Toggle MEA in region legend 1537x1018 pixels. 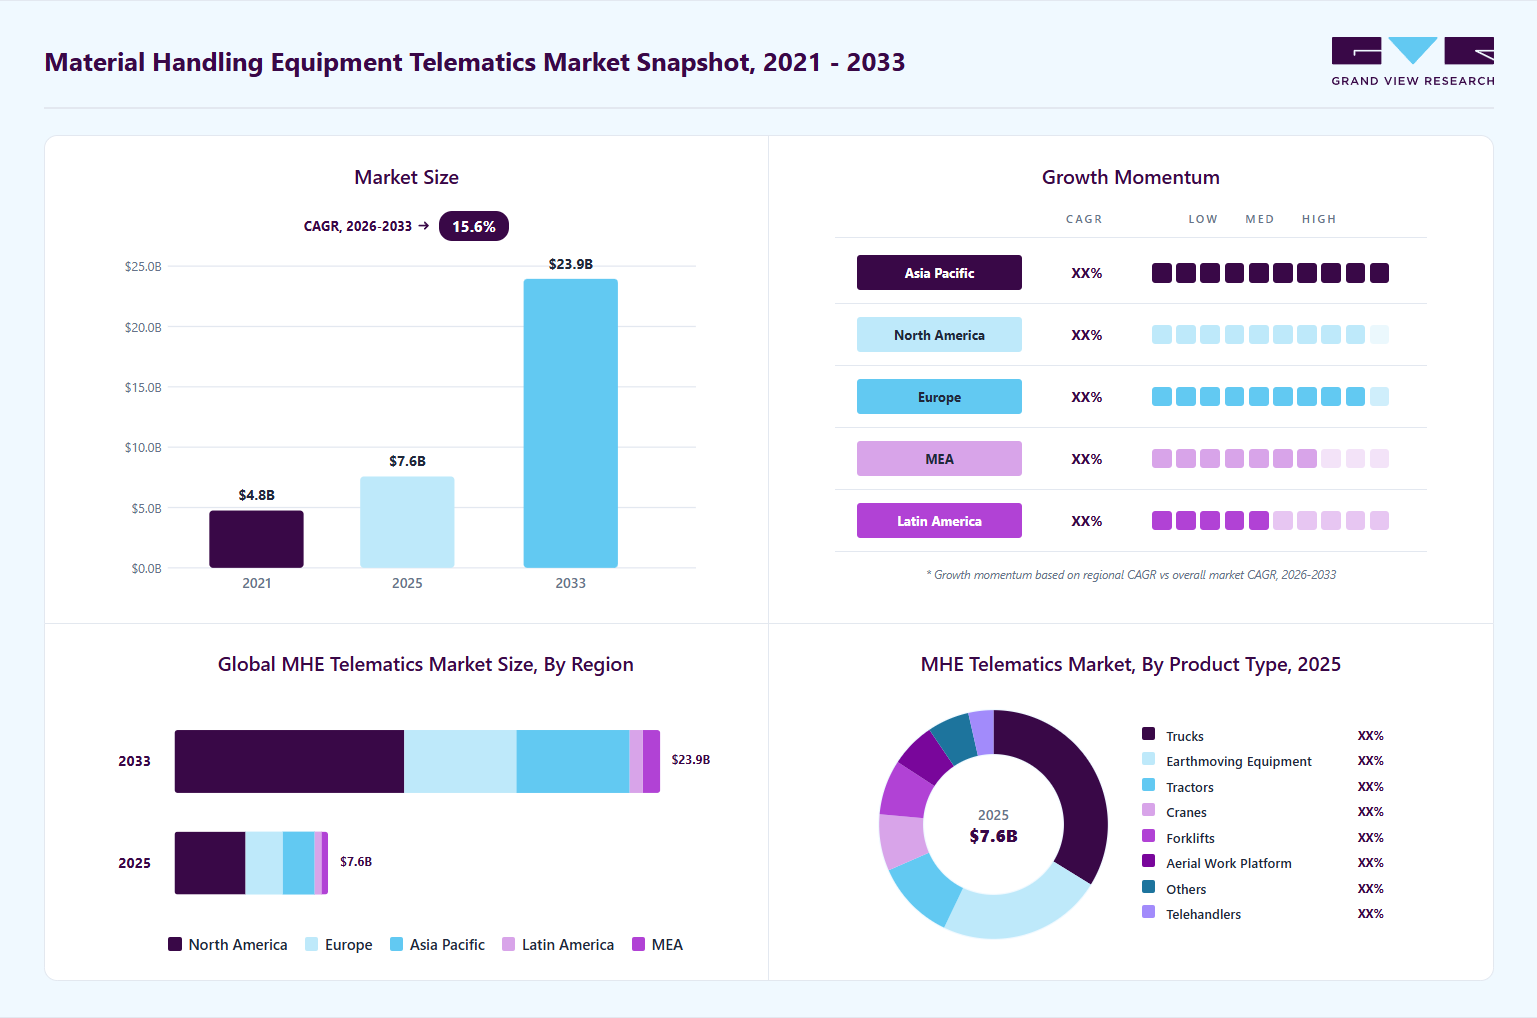[x=657, y=944]
